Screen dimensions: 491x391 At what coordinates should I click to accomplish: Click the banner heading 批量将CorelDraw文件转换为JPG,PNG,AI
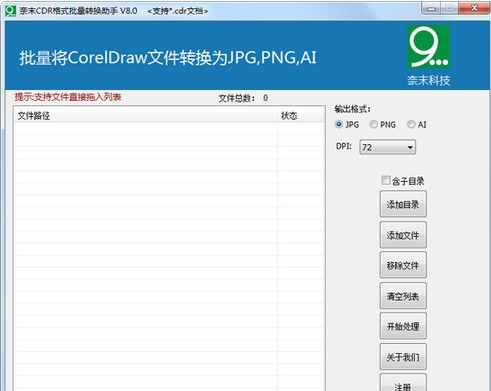168,57
